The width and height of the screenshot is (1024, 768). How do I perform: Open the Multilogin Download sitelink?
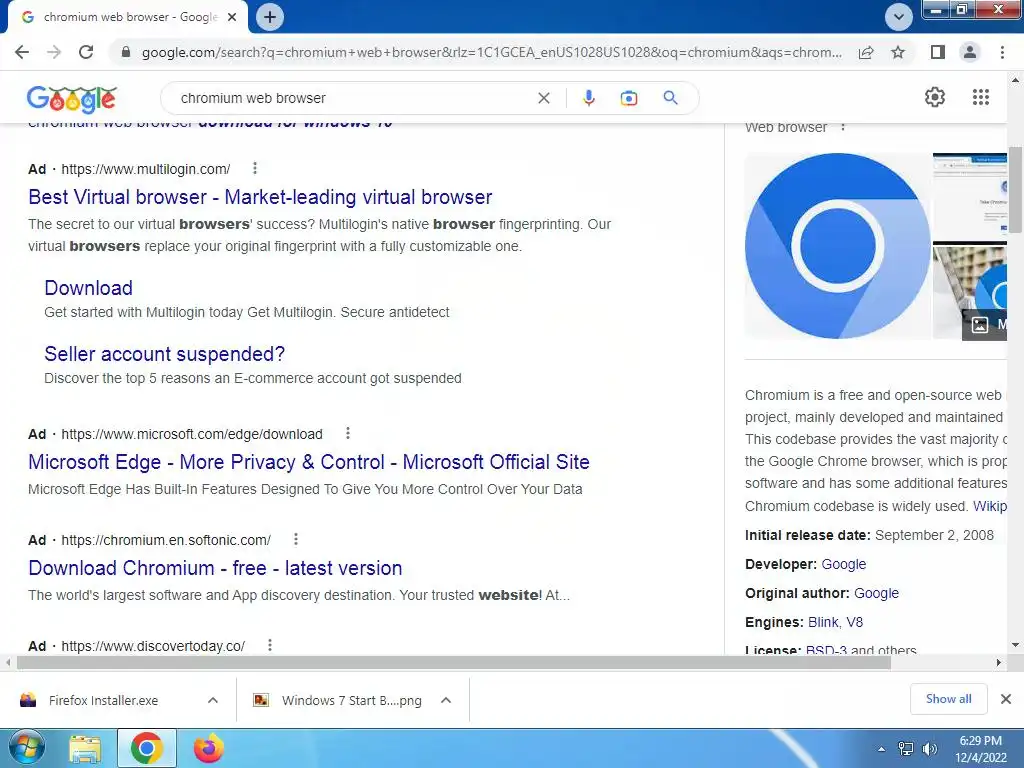tap(88, 288)
